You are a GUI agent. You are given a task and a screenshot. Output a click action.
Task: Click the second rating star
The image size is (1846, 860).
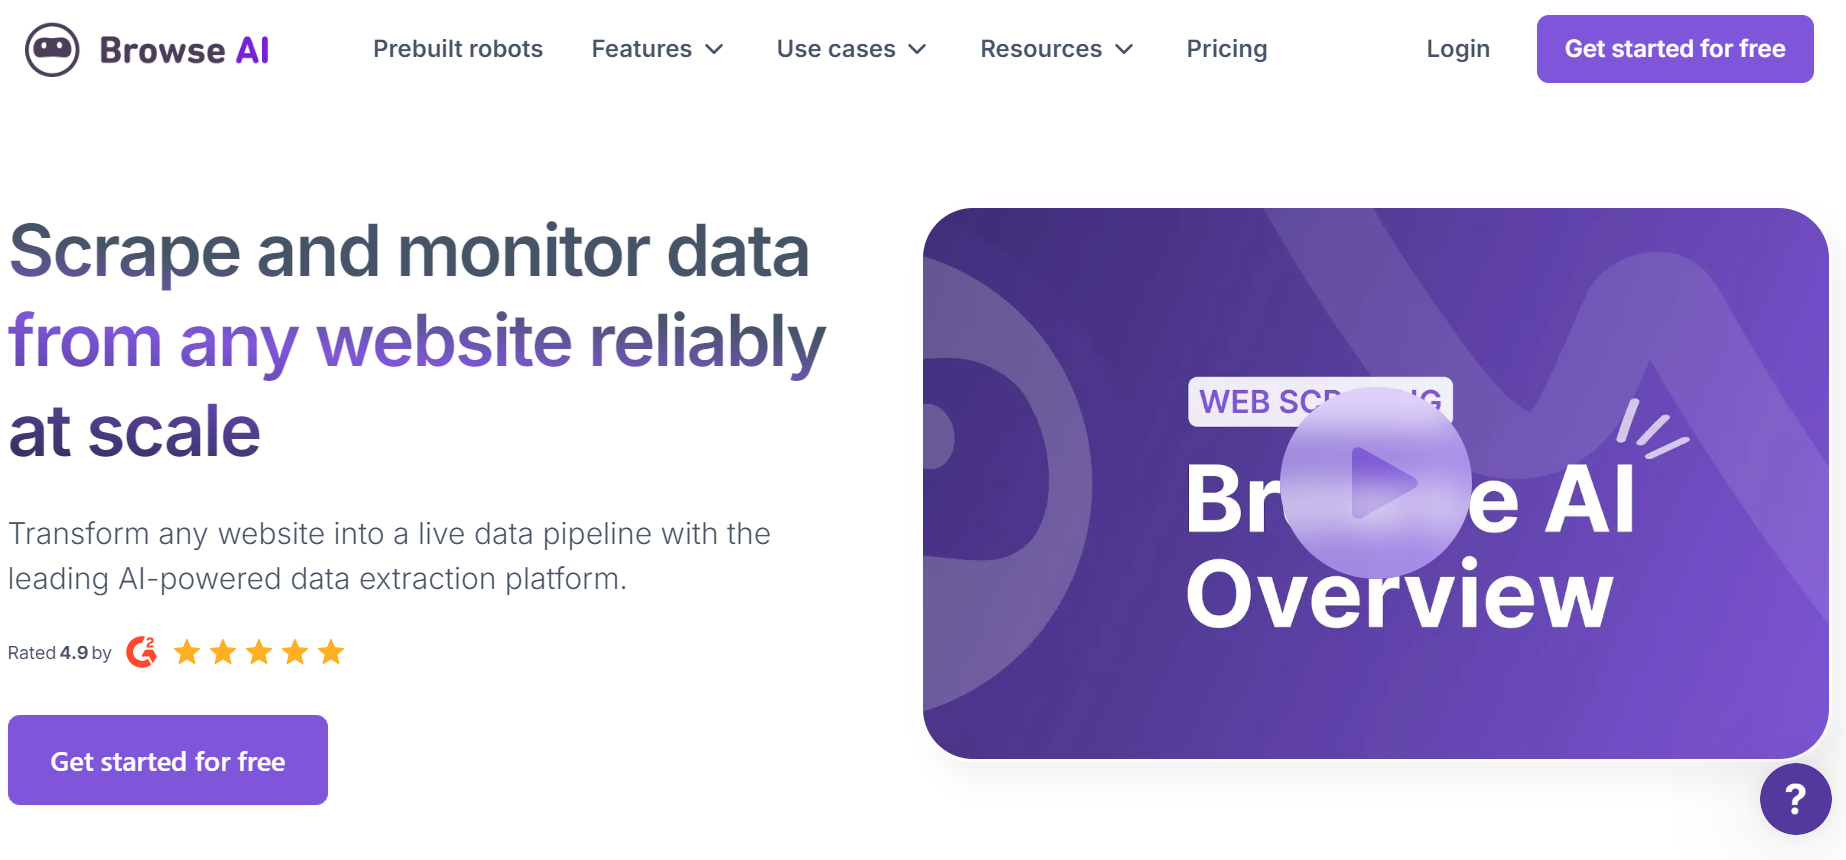(223, 651)
